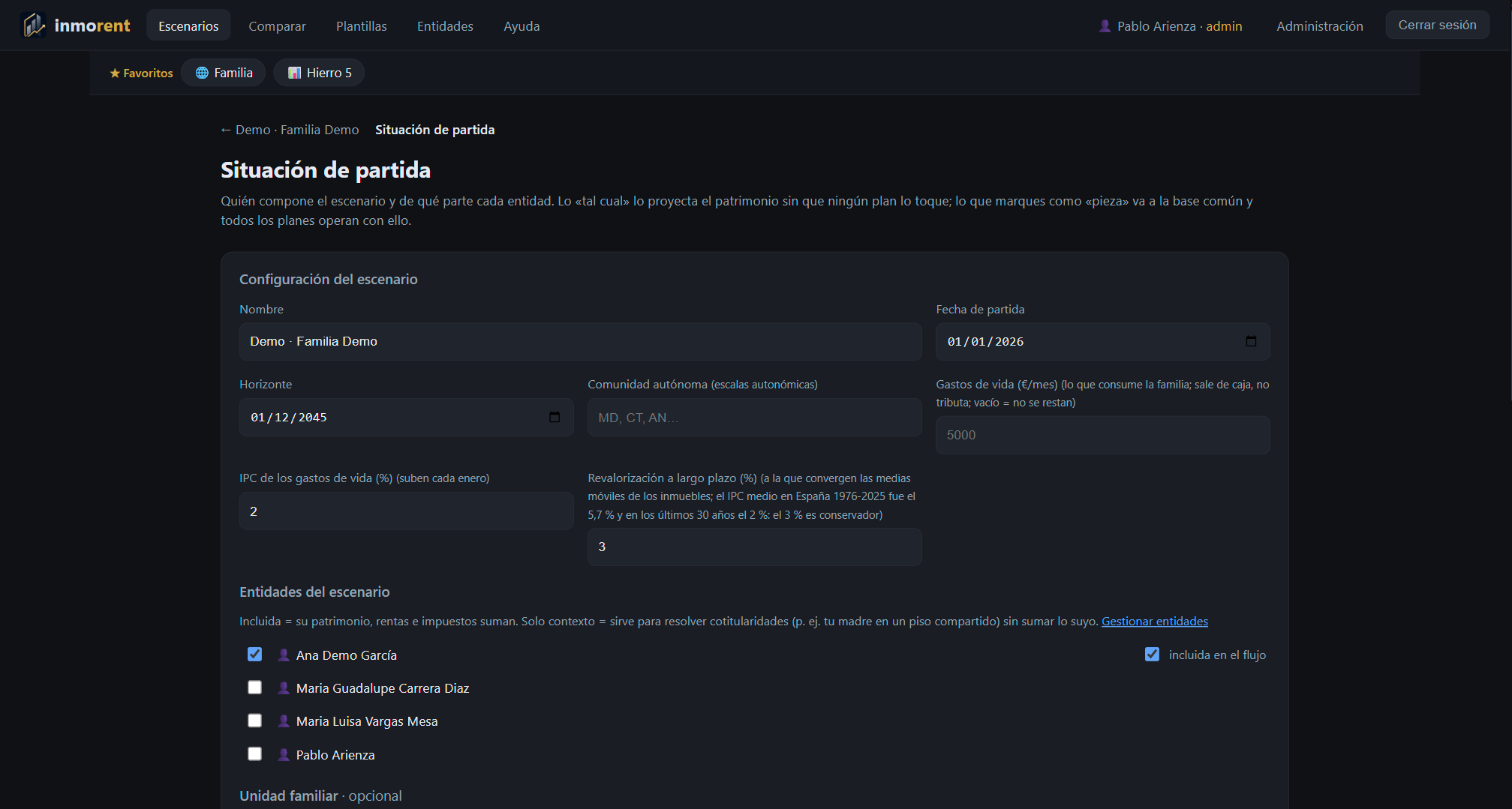1512x809 pixels.
Task: Check the Pablo Arienza entity checkbox
Action: coord(255,754)
